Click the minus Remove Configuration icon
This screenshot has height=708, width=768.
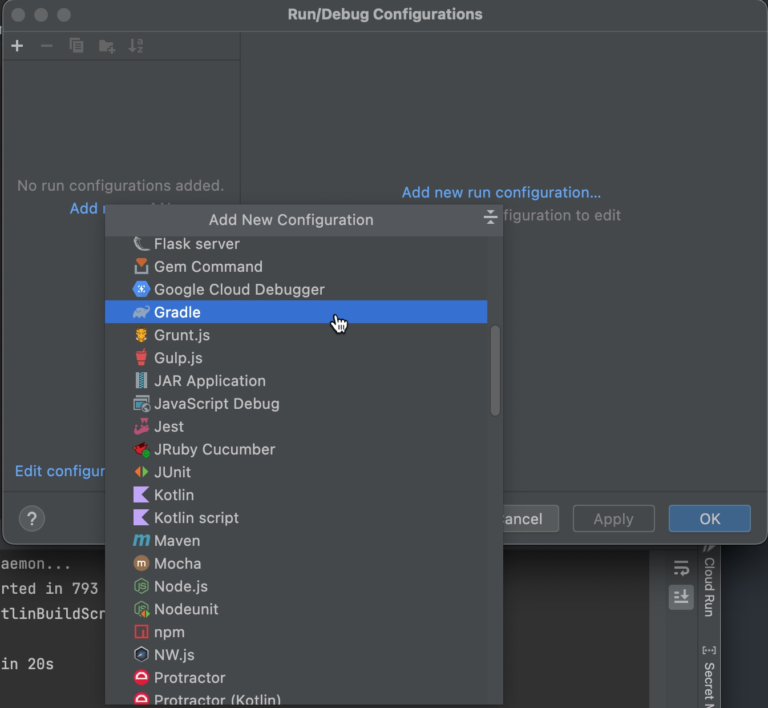46,46
